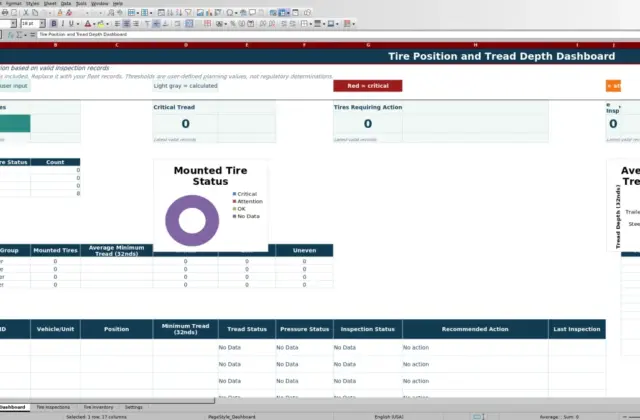This screenshot has width=640, height=420.
Task: Click the Function Wizard fx icon
Action: click(x=11, y=35)
